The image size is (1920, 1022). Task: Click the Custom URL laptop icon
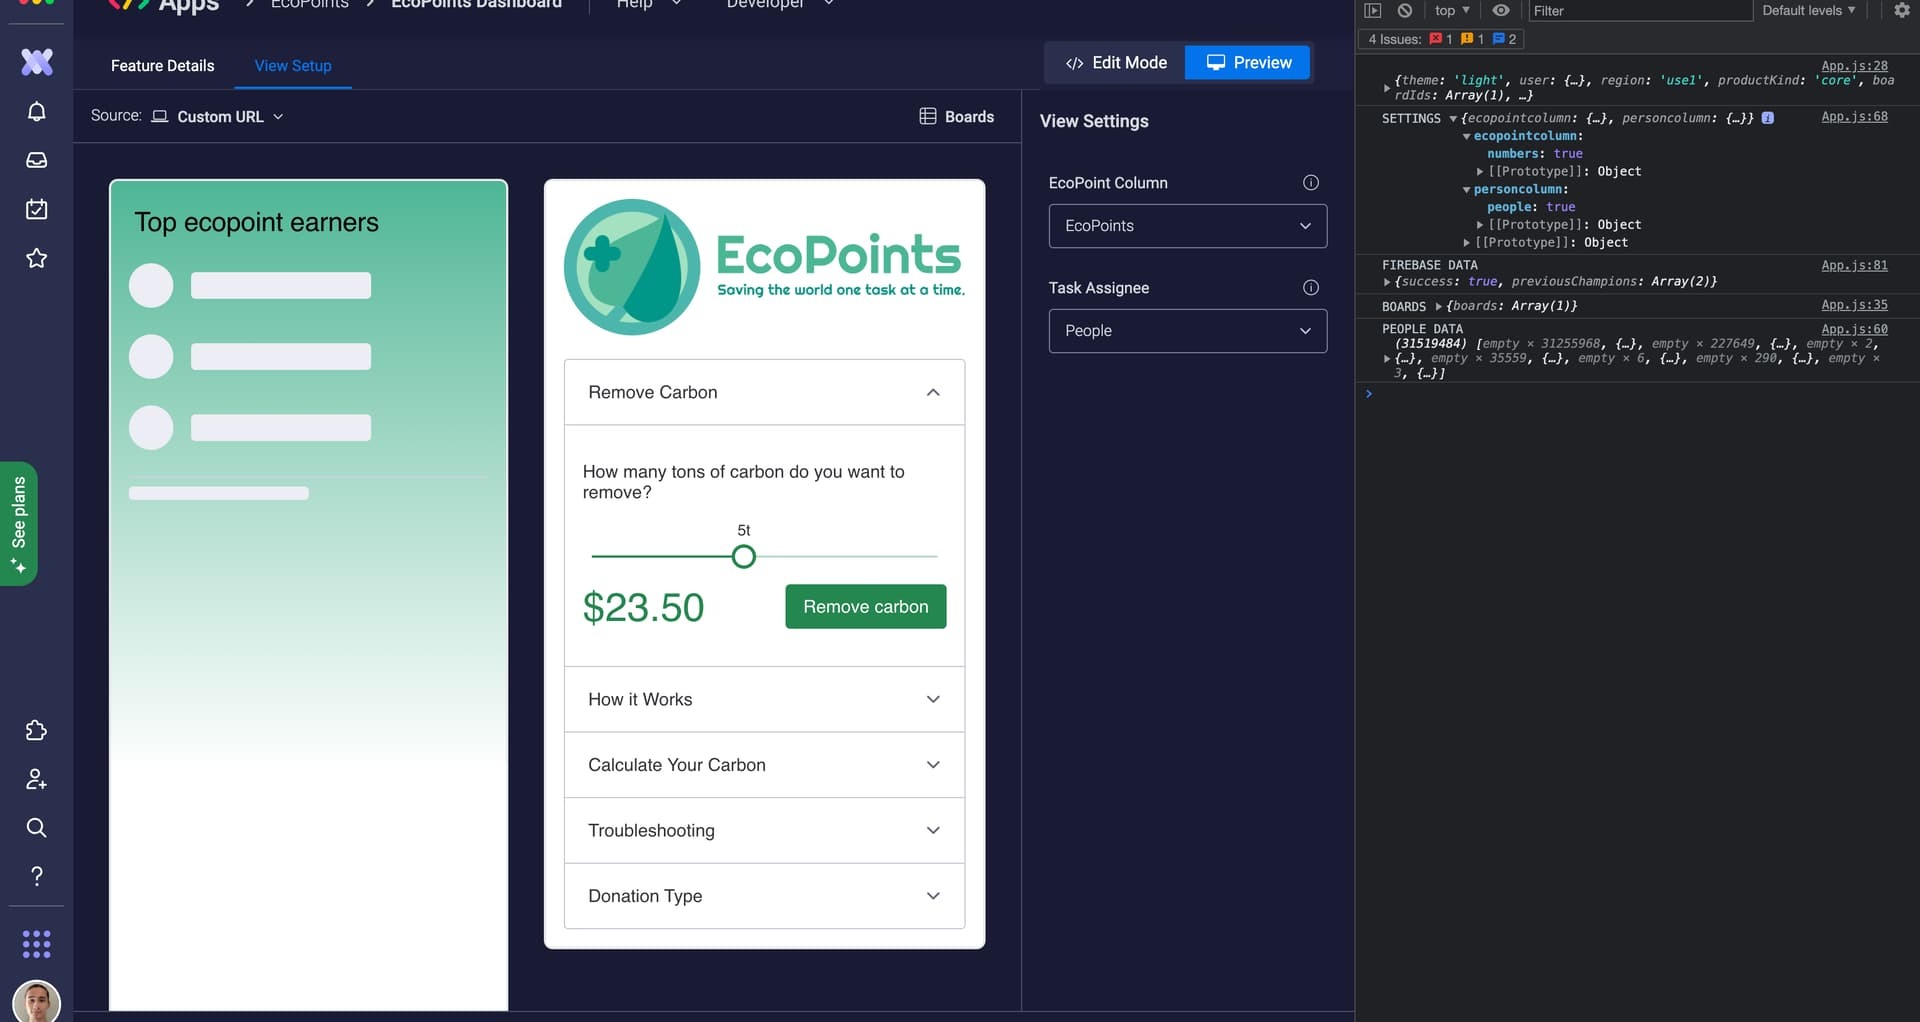(160, 116)
